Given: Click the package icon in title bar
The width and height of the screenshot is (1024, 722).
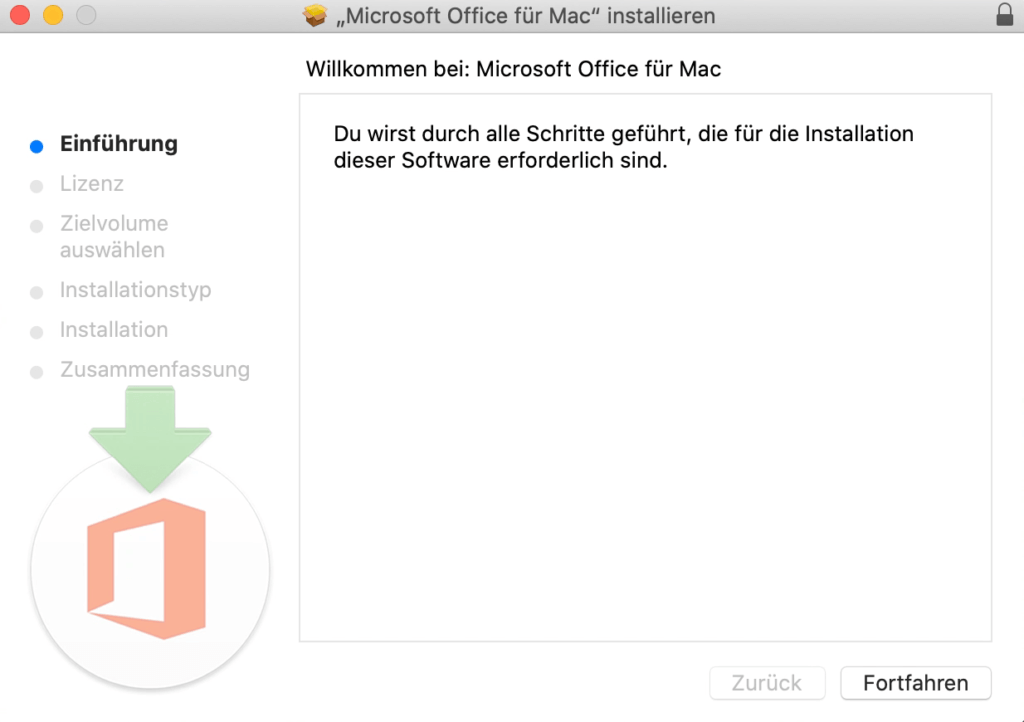Looking at the screenshot, I should (x=315, y=16).
